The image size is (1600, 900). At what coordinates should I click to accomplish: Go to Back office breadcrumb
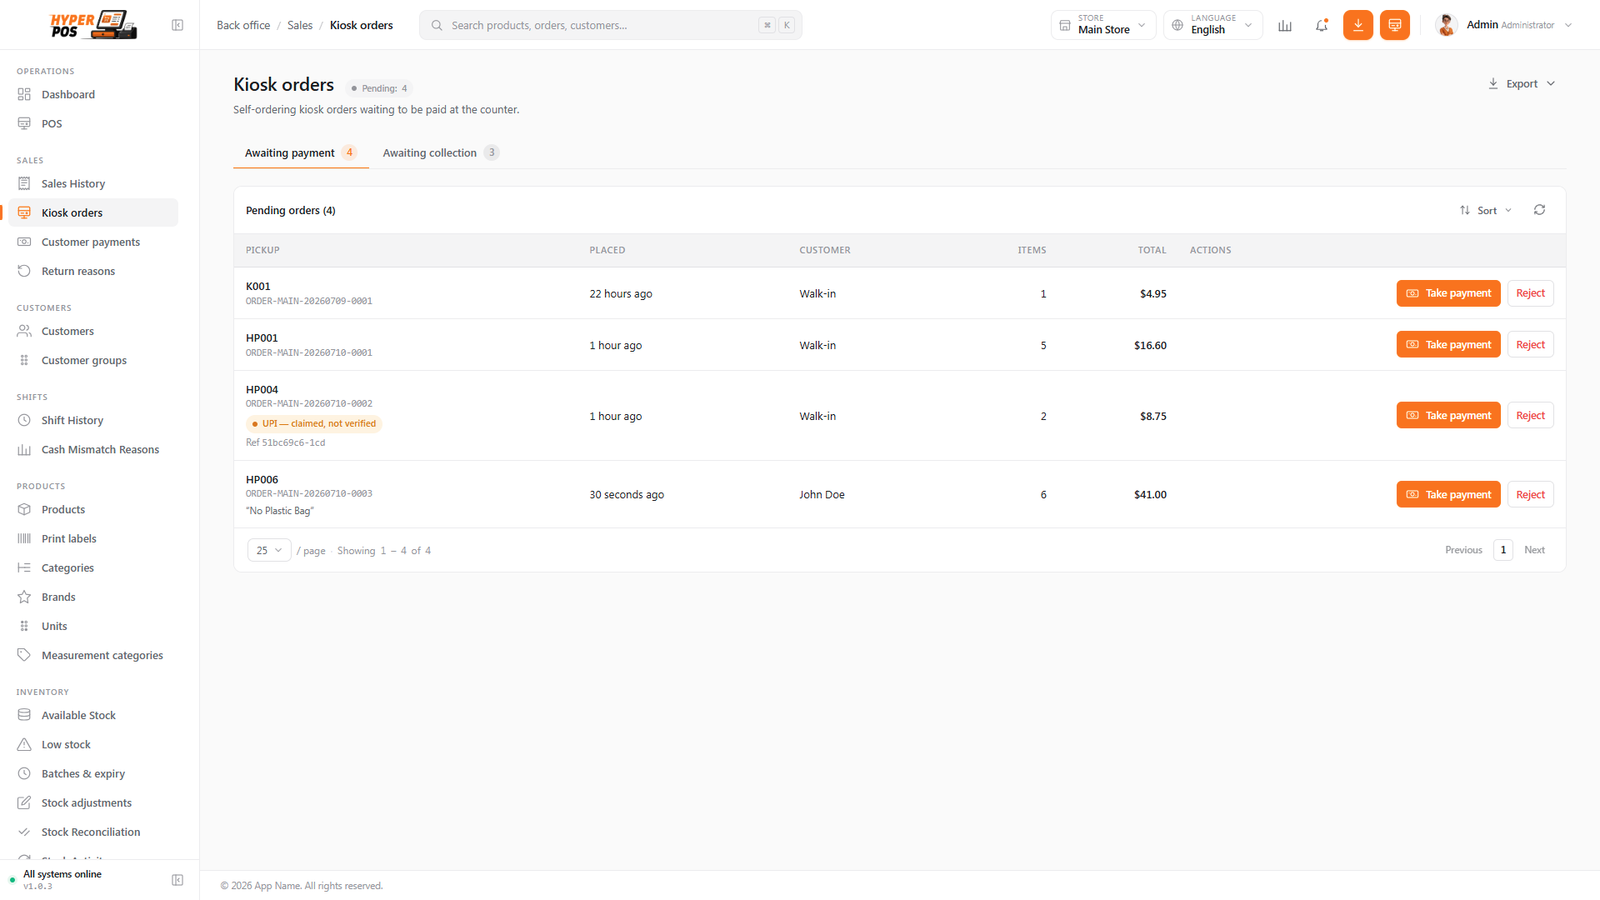click(x=243, y=25)
